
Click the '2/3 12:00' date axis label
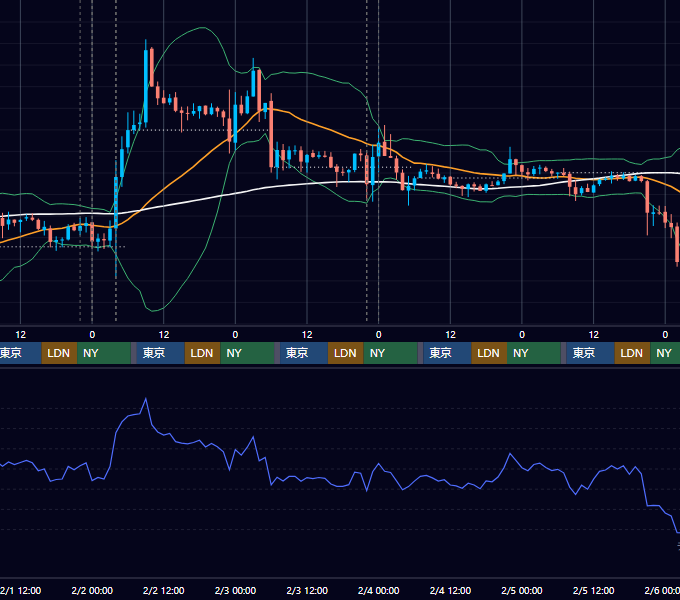307,590
